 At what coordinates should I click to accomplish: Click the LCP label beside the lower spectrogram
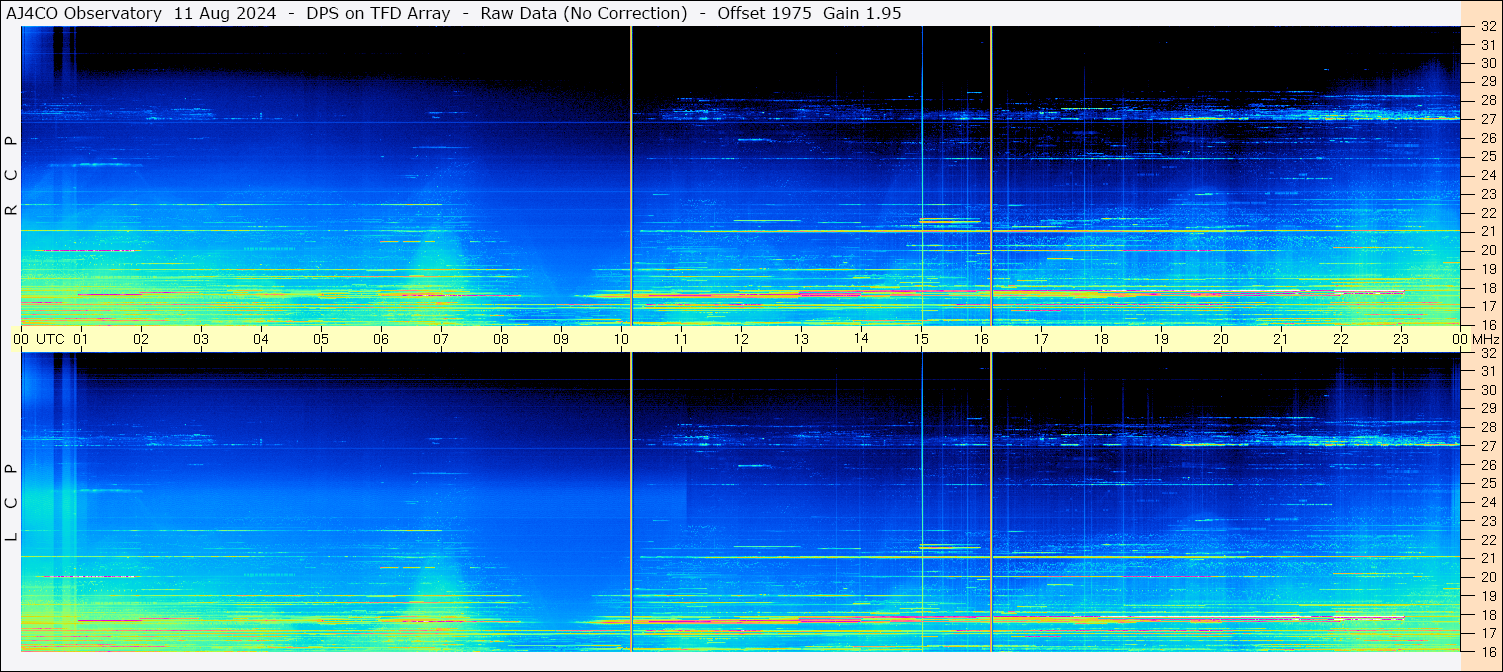[x=11, y=503]
